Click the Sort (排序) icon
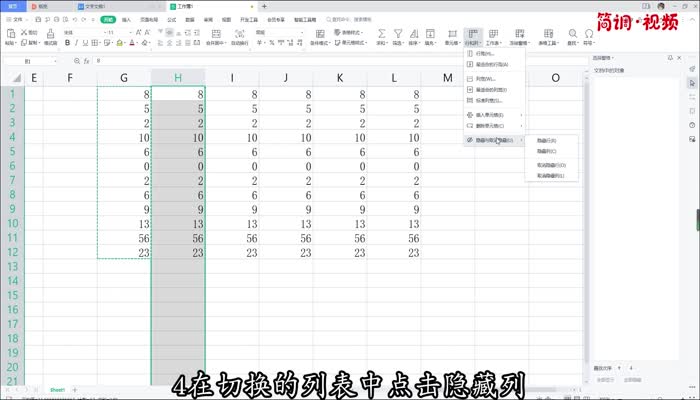700x400 pixels. point(413,33)
